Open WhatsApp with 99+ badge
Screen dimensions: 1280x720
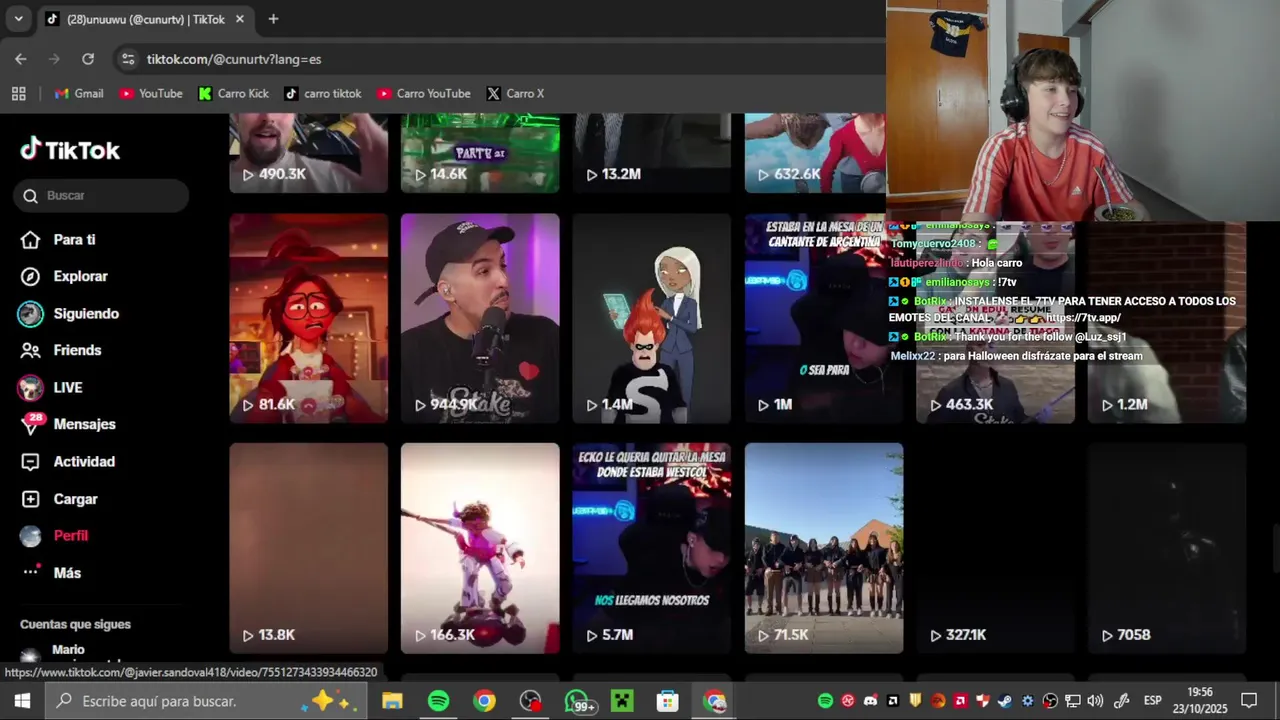578,701
